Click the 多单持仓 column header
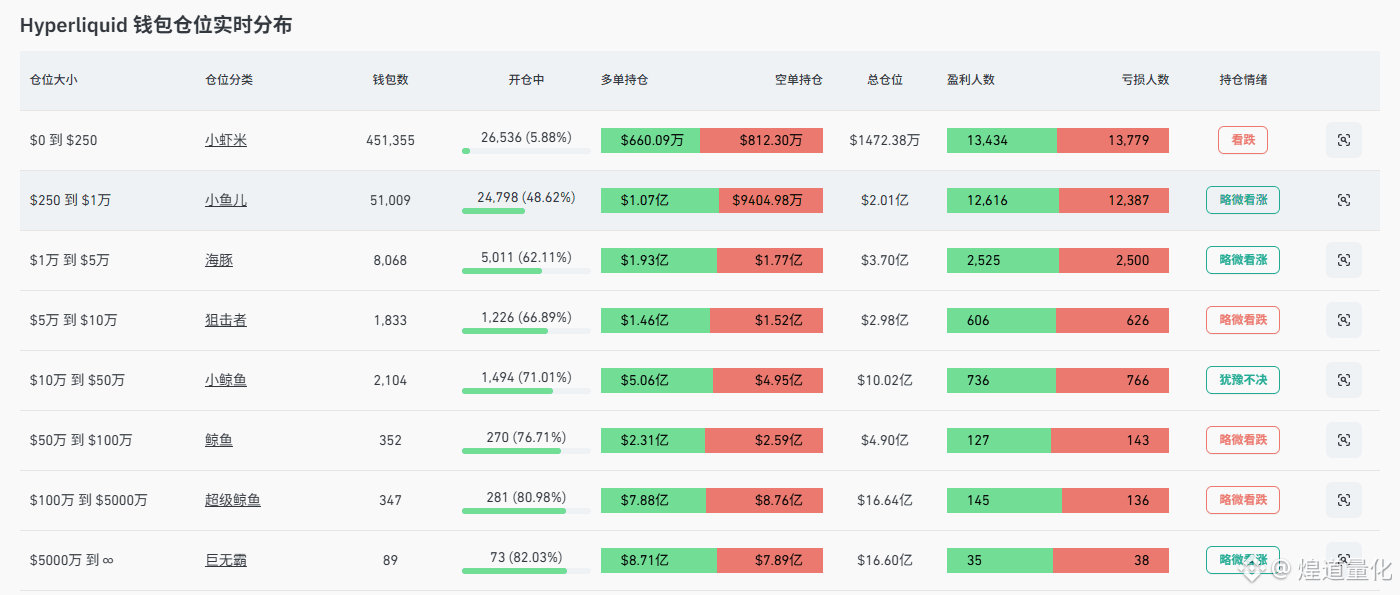This screenshot has width=1400, height=595. 625,80
